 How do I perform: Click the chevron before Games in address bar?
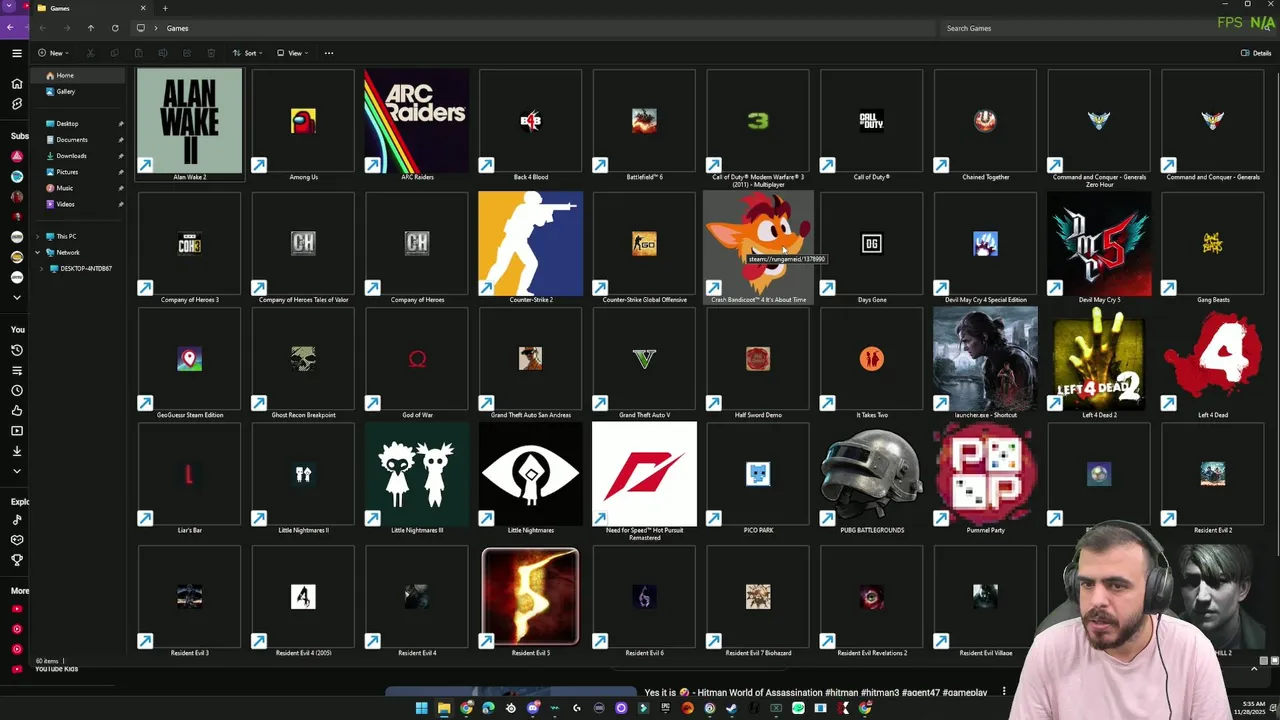click(x=157, y=28)
